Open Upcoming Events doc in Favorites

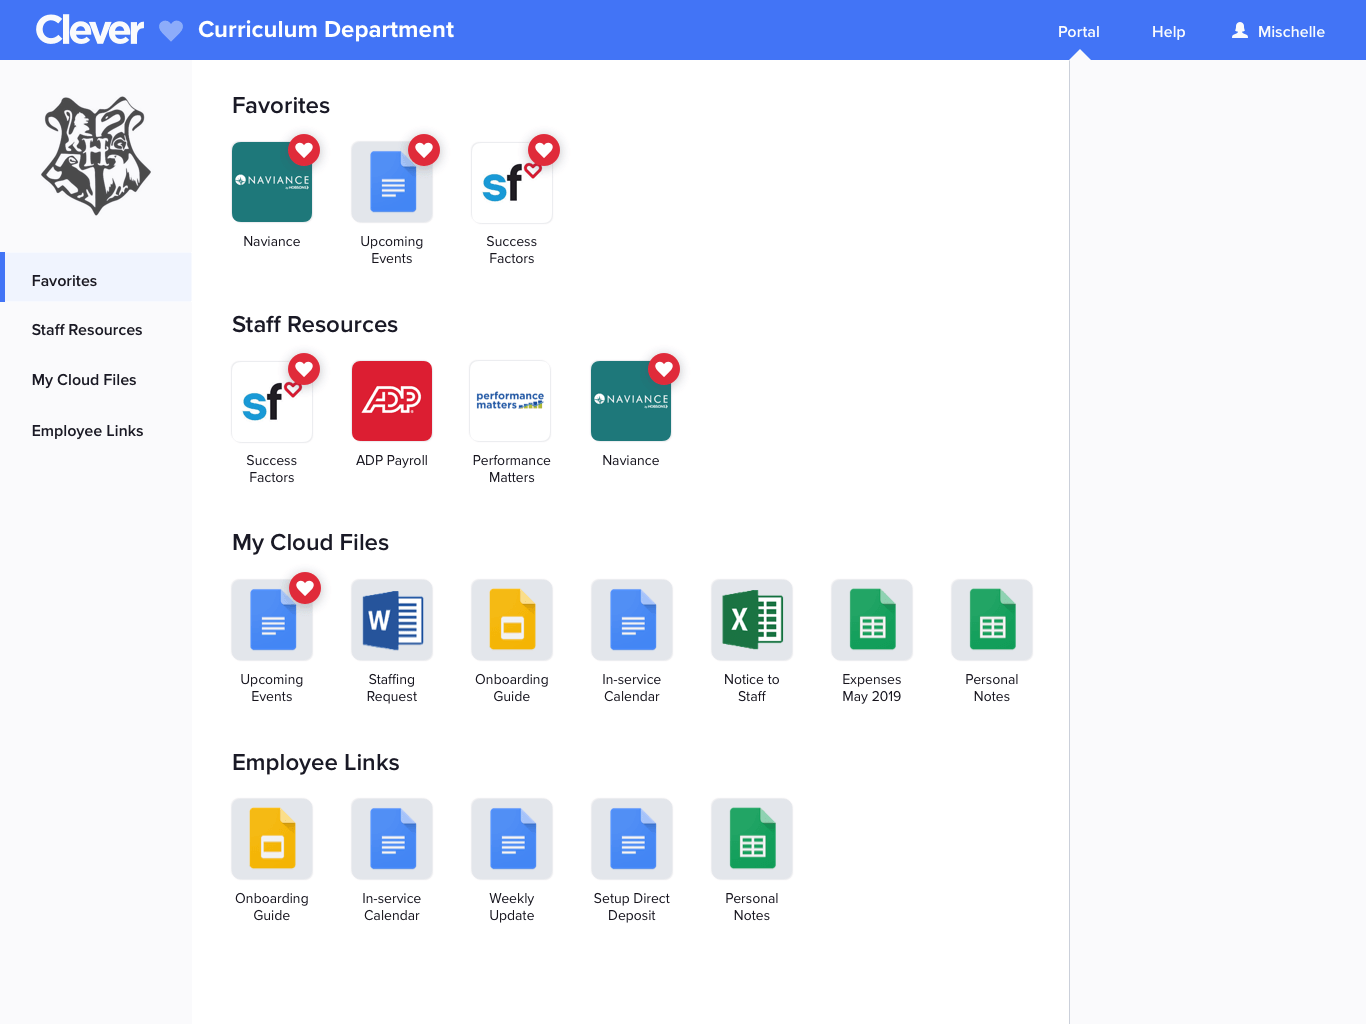click(x=392, y=182)
